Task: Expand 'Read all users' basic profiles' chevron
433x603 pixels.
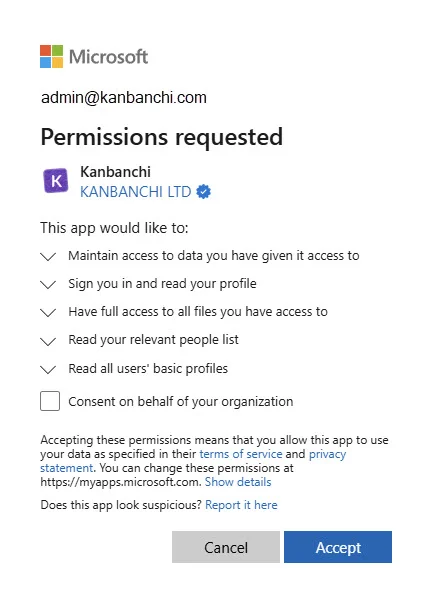Action: coord(48,370)
